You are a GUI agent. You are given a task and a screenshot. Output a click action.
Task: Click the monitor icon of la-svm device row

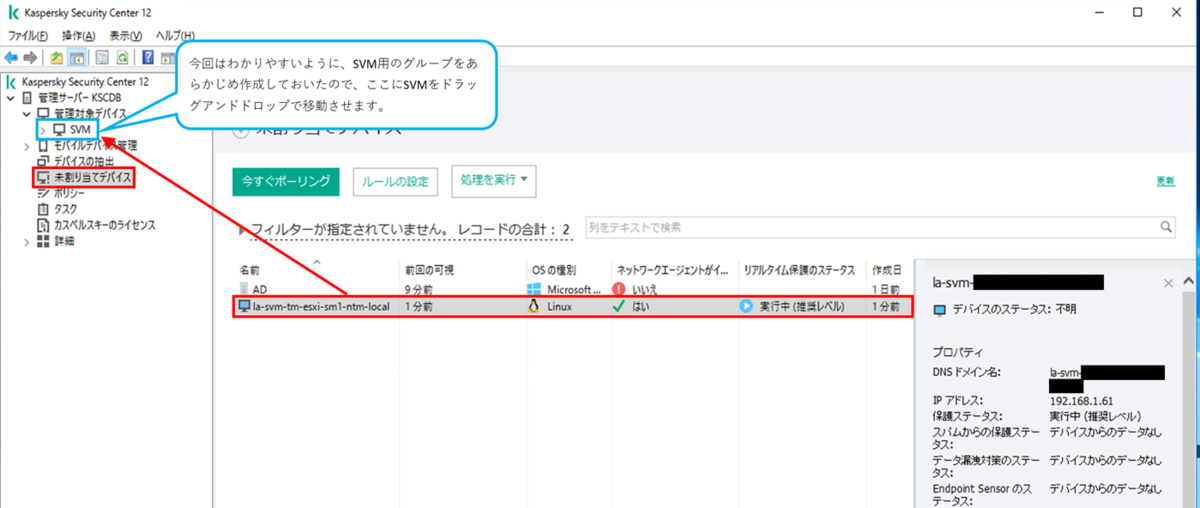tap(244, 306)
